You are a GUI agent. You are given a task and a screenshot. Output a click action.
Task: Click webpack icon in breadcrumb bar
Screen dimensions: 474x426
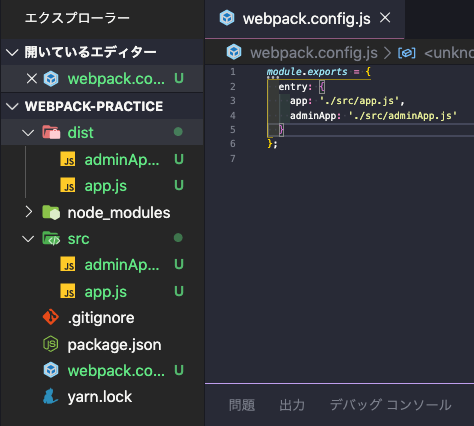pos(234,52)
